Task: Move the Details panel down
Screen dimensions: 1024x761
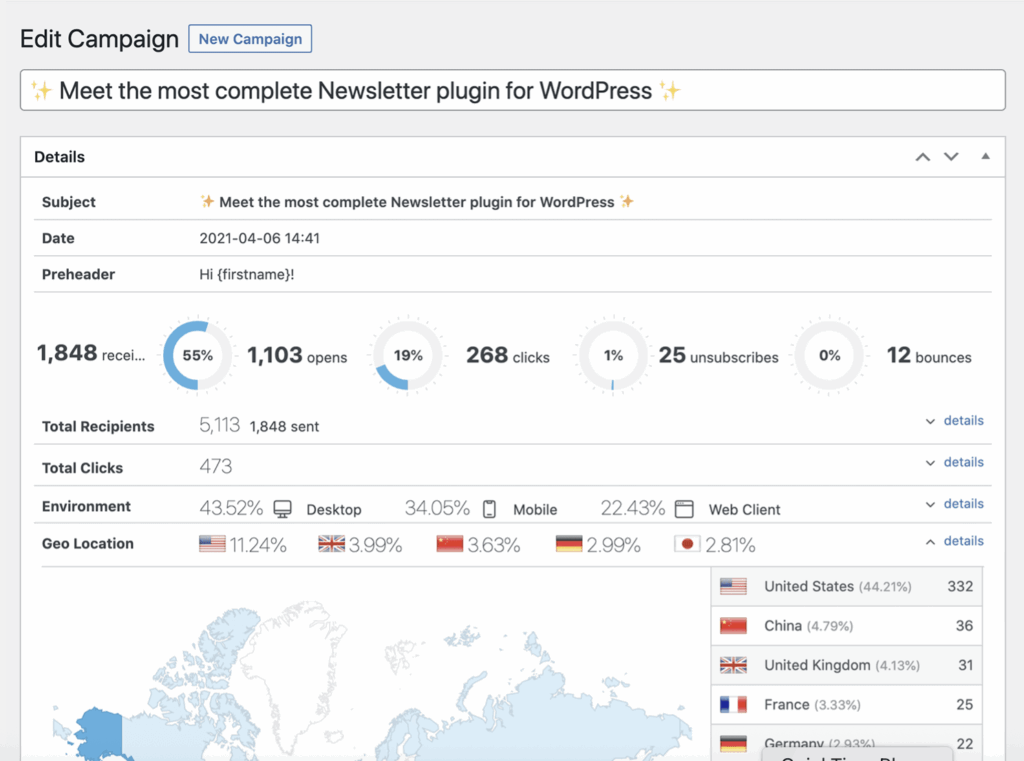Action: (951, 157)
